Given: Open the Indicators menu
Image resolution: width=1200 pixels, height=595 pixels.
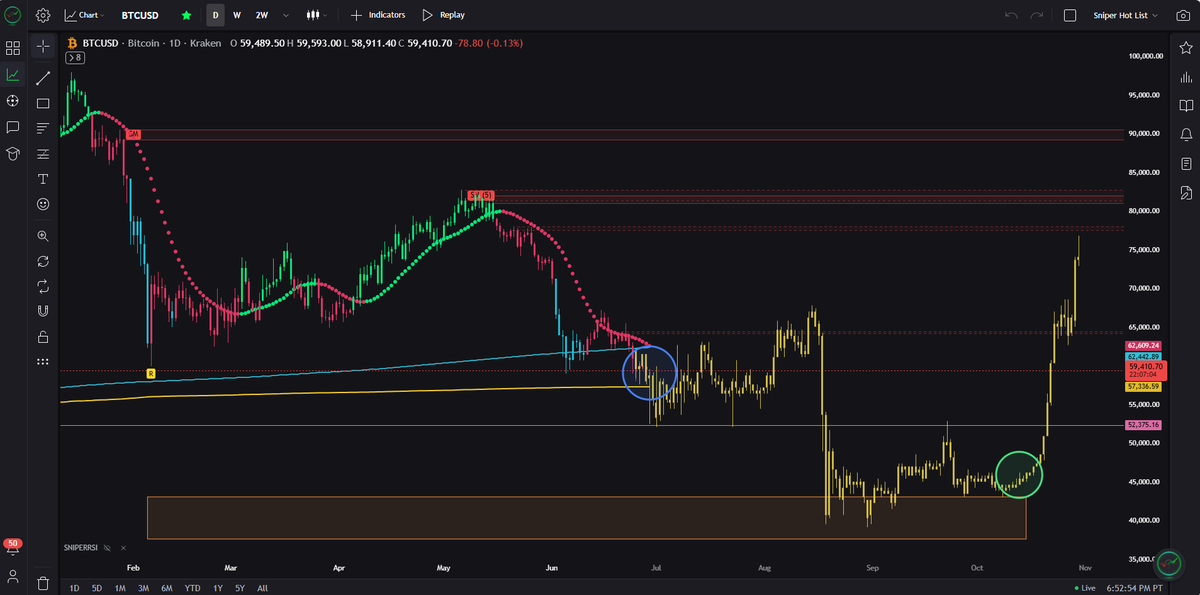Looking at the screenshot, I should [x=378, y=15].
